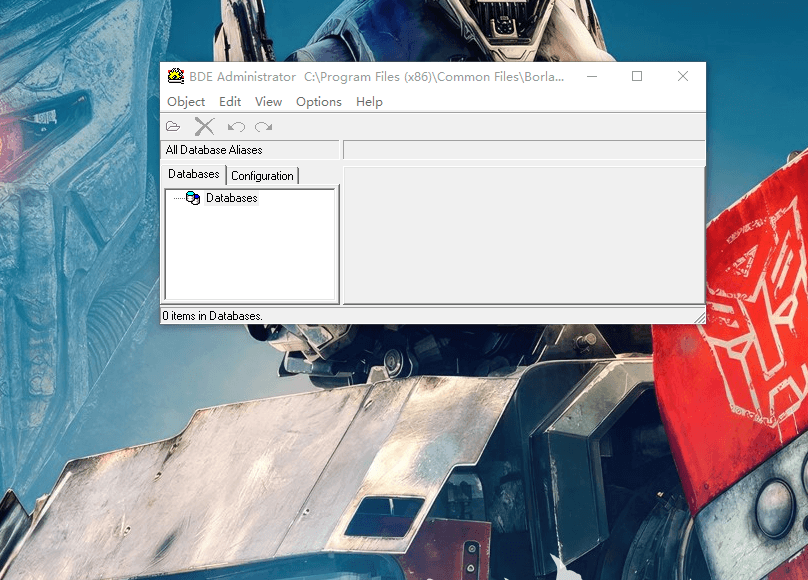808x580 pixels.
Task: Close the BDE Administrator window
Action: click(683, 76)
